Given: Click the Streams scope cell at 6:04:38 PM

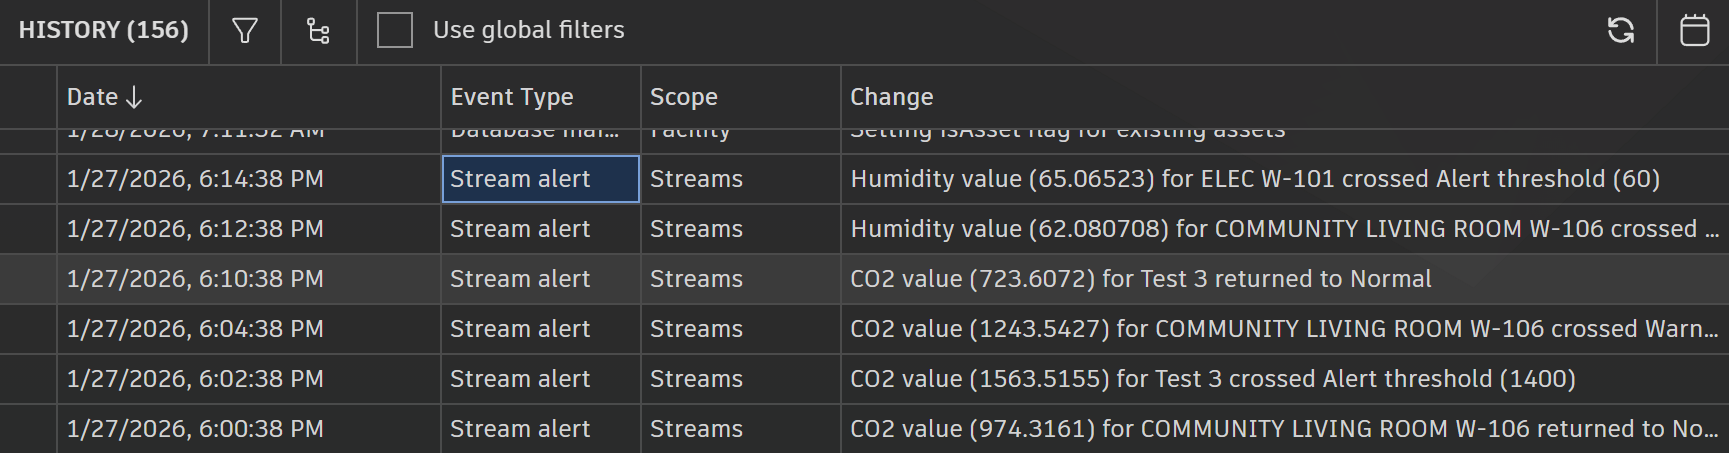Looking at the screenshot, I should coord(696,329).
